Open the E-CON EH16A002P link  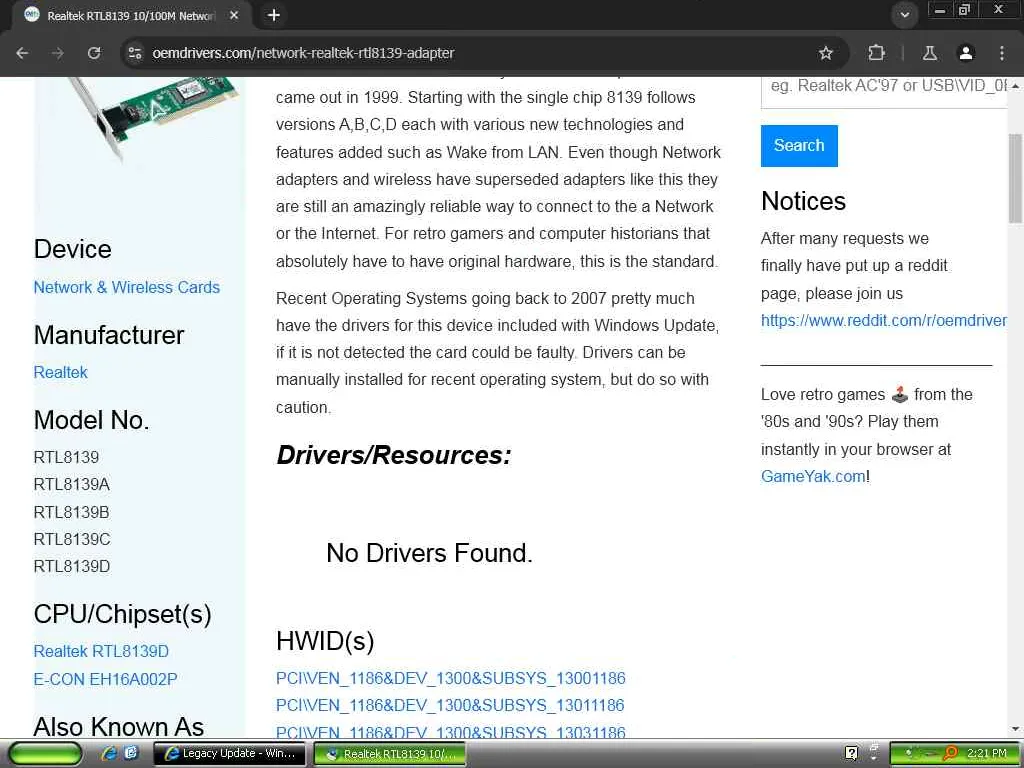pos(105,679)
